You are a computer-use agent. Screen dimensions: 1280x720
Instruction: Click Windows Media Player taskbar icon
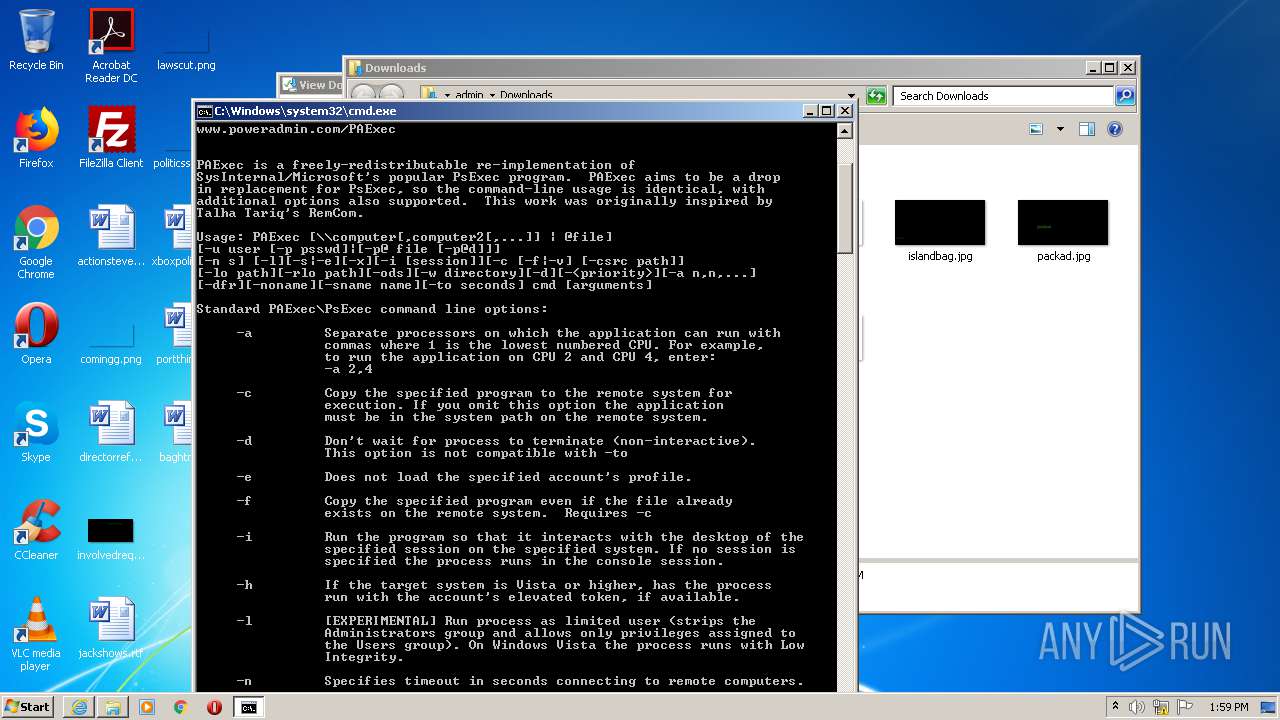pyautogui.click(x=147, y=707)
